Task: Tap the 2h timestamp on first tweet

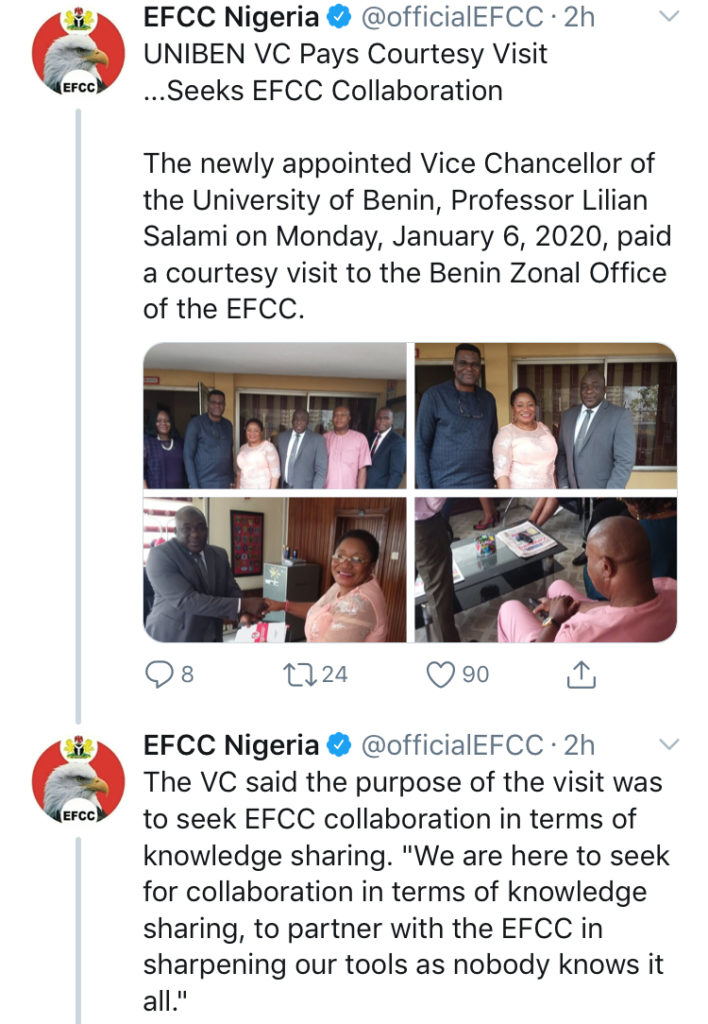Action: 580,18
